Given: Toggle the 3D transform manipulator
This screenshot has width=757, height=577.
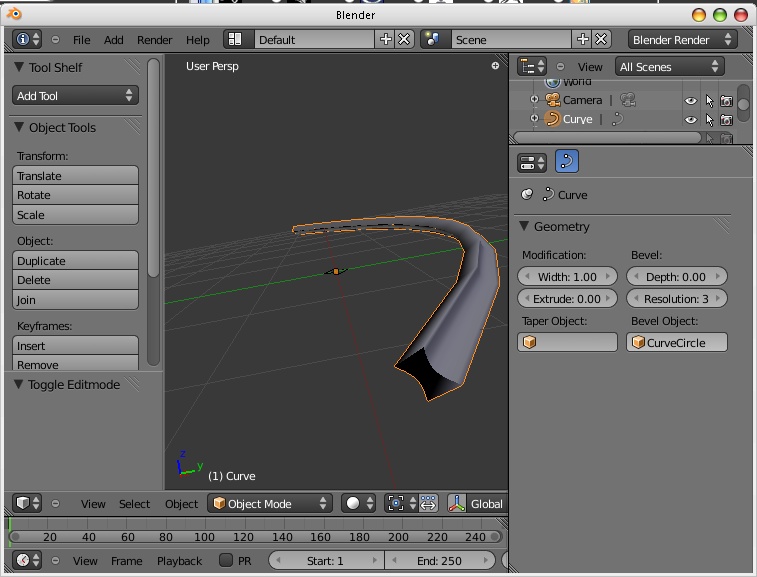Looking at the screenshot, I should [x=456, y=503].
